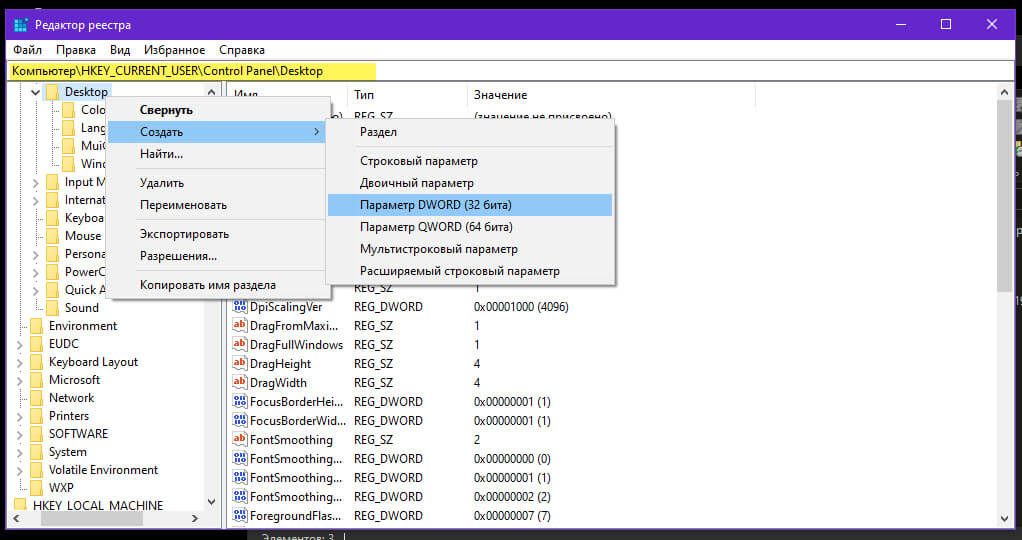This screenshot has height=540, width=1022.
Task: Click the values list vertical scrollbar thumb
Action: tap(1004, 196)
